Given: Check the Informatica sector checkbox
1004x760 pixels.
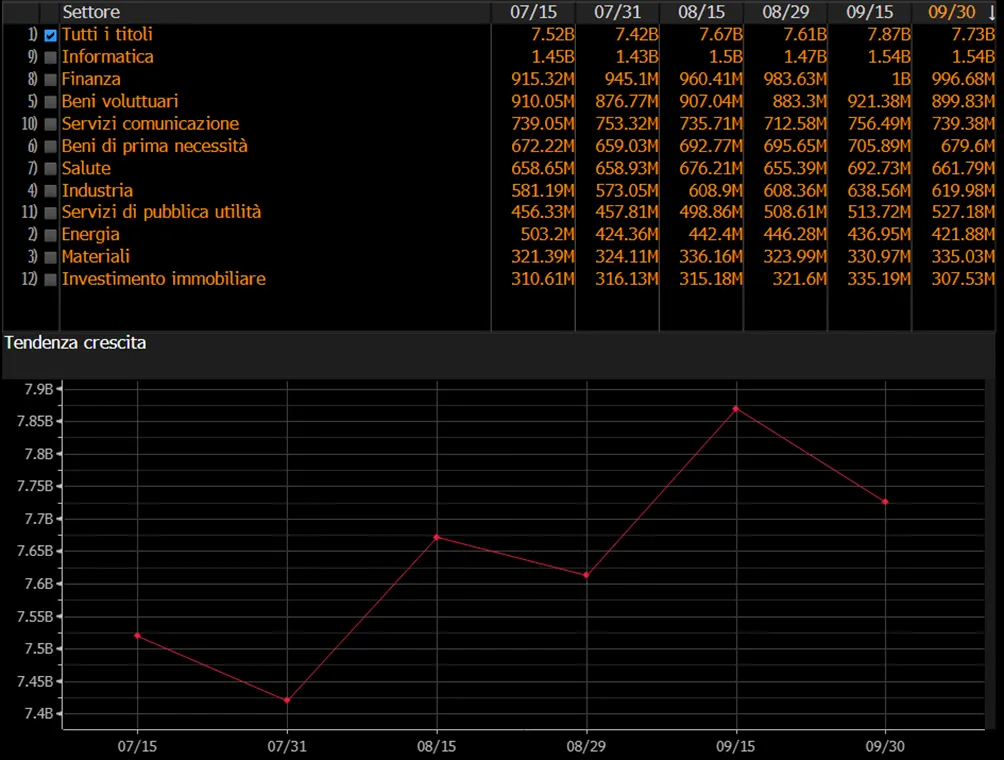Looking at the screenshot, I should [51, 58].
